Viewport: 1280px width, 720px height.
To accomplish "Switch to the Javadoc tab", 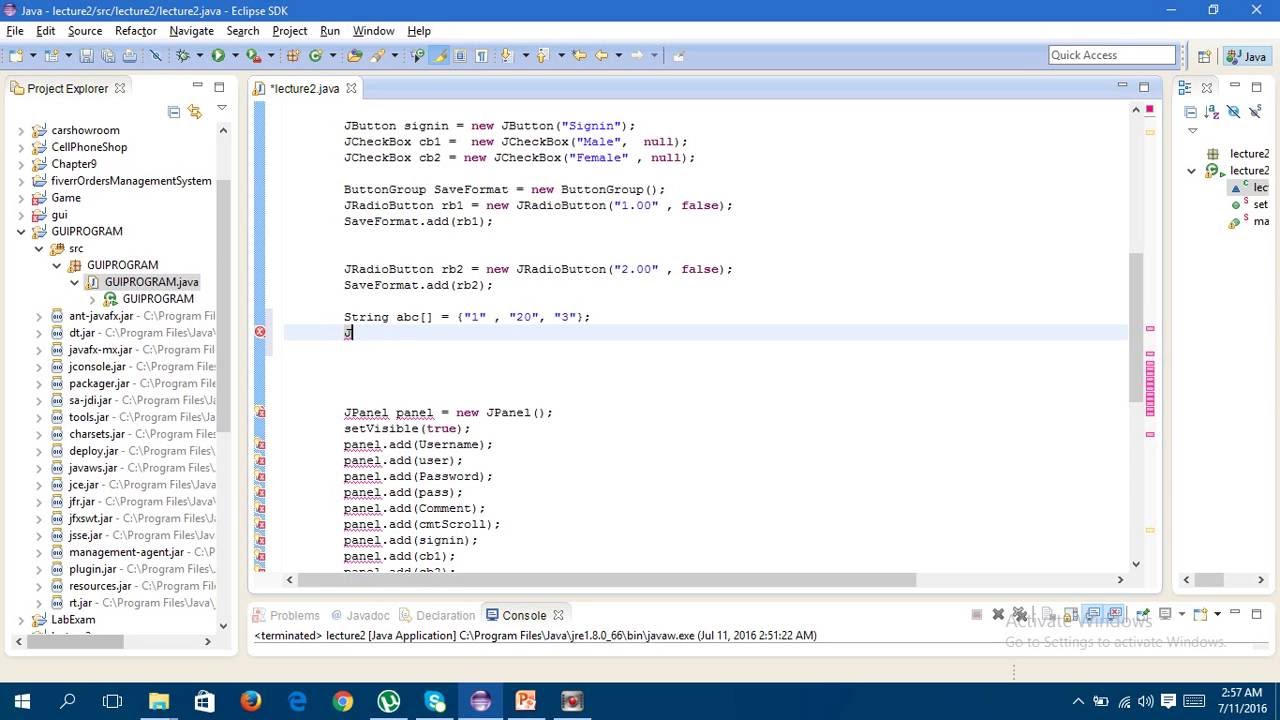I will 360,615.
